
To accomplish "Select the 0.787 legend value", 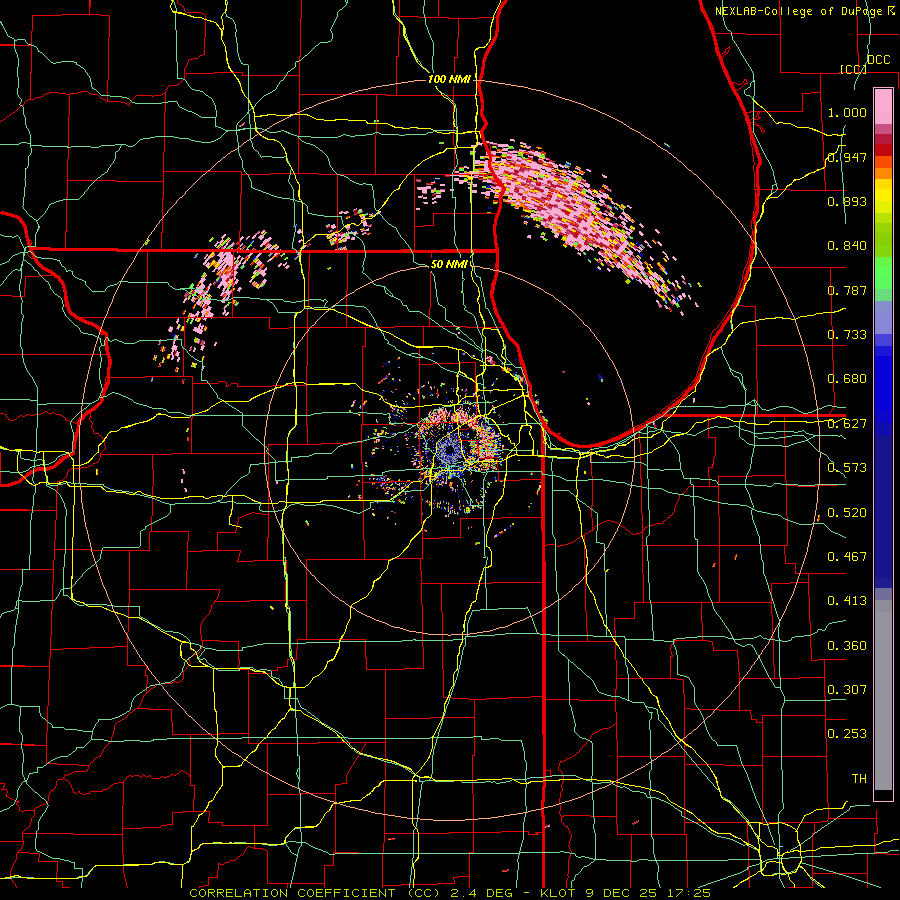I will pyautogui.click(x=847, y=290).
